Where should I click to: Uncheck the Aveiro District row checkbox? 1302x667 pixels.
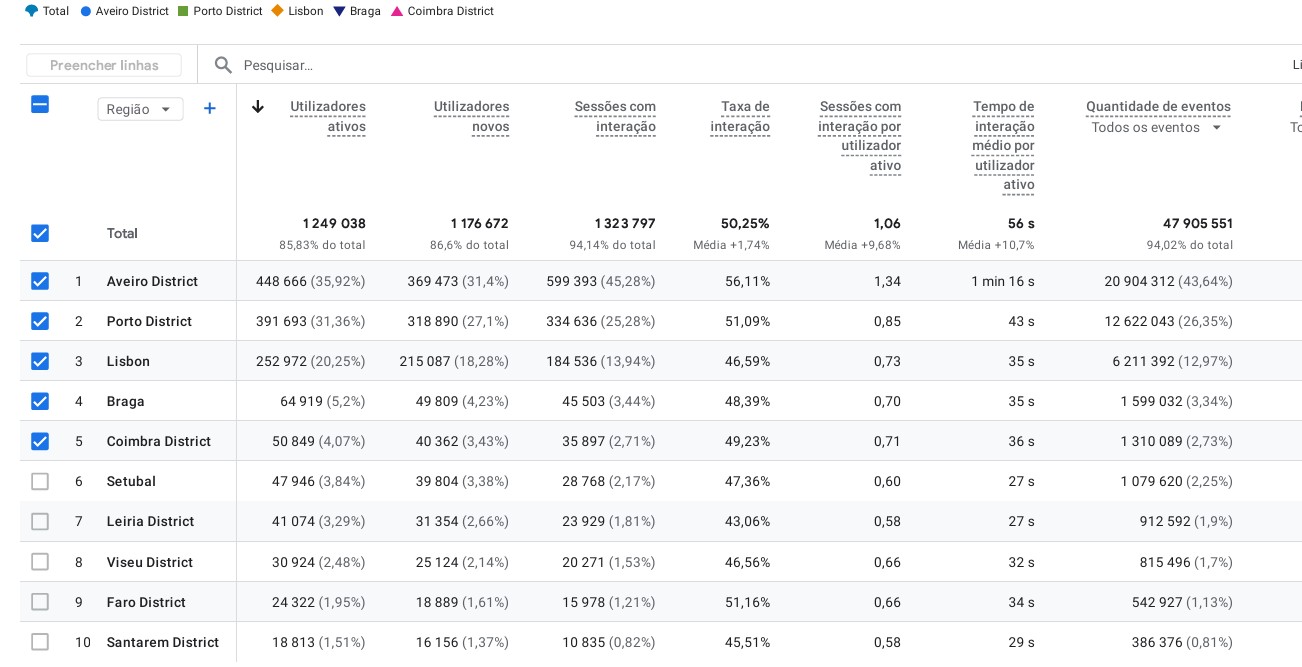point(40,281)
